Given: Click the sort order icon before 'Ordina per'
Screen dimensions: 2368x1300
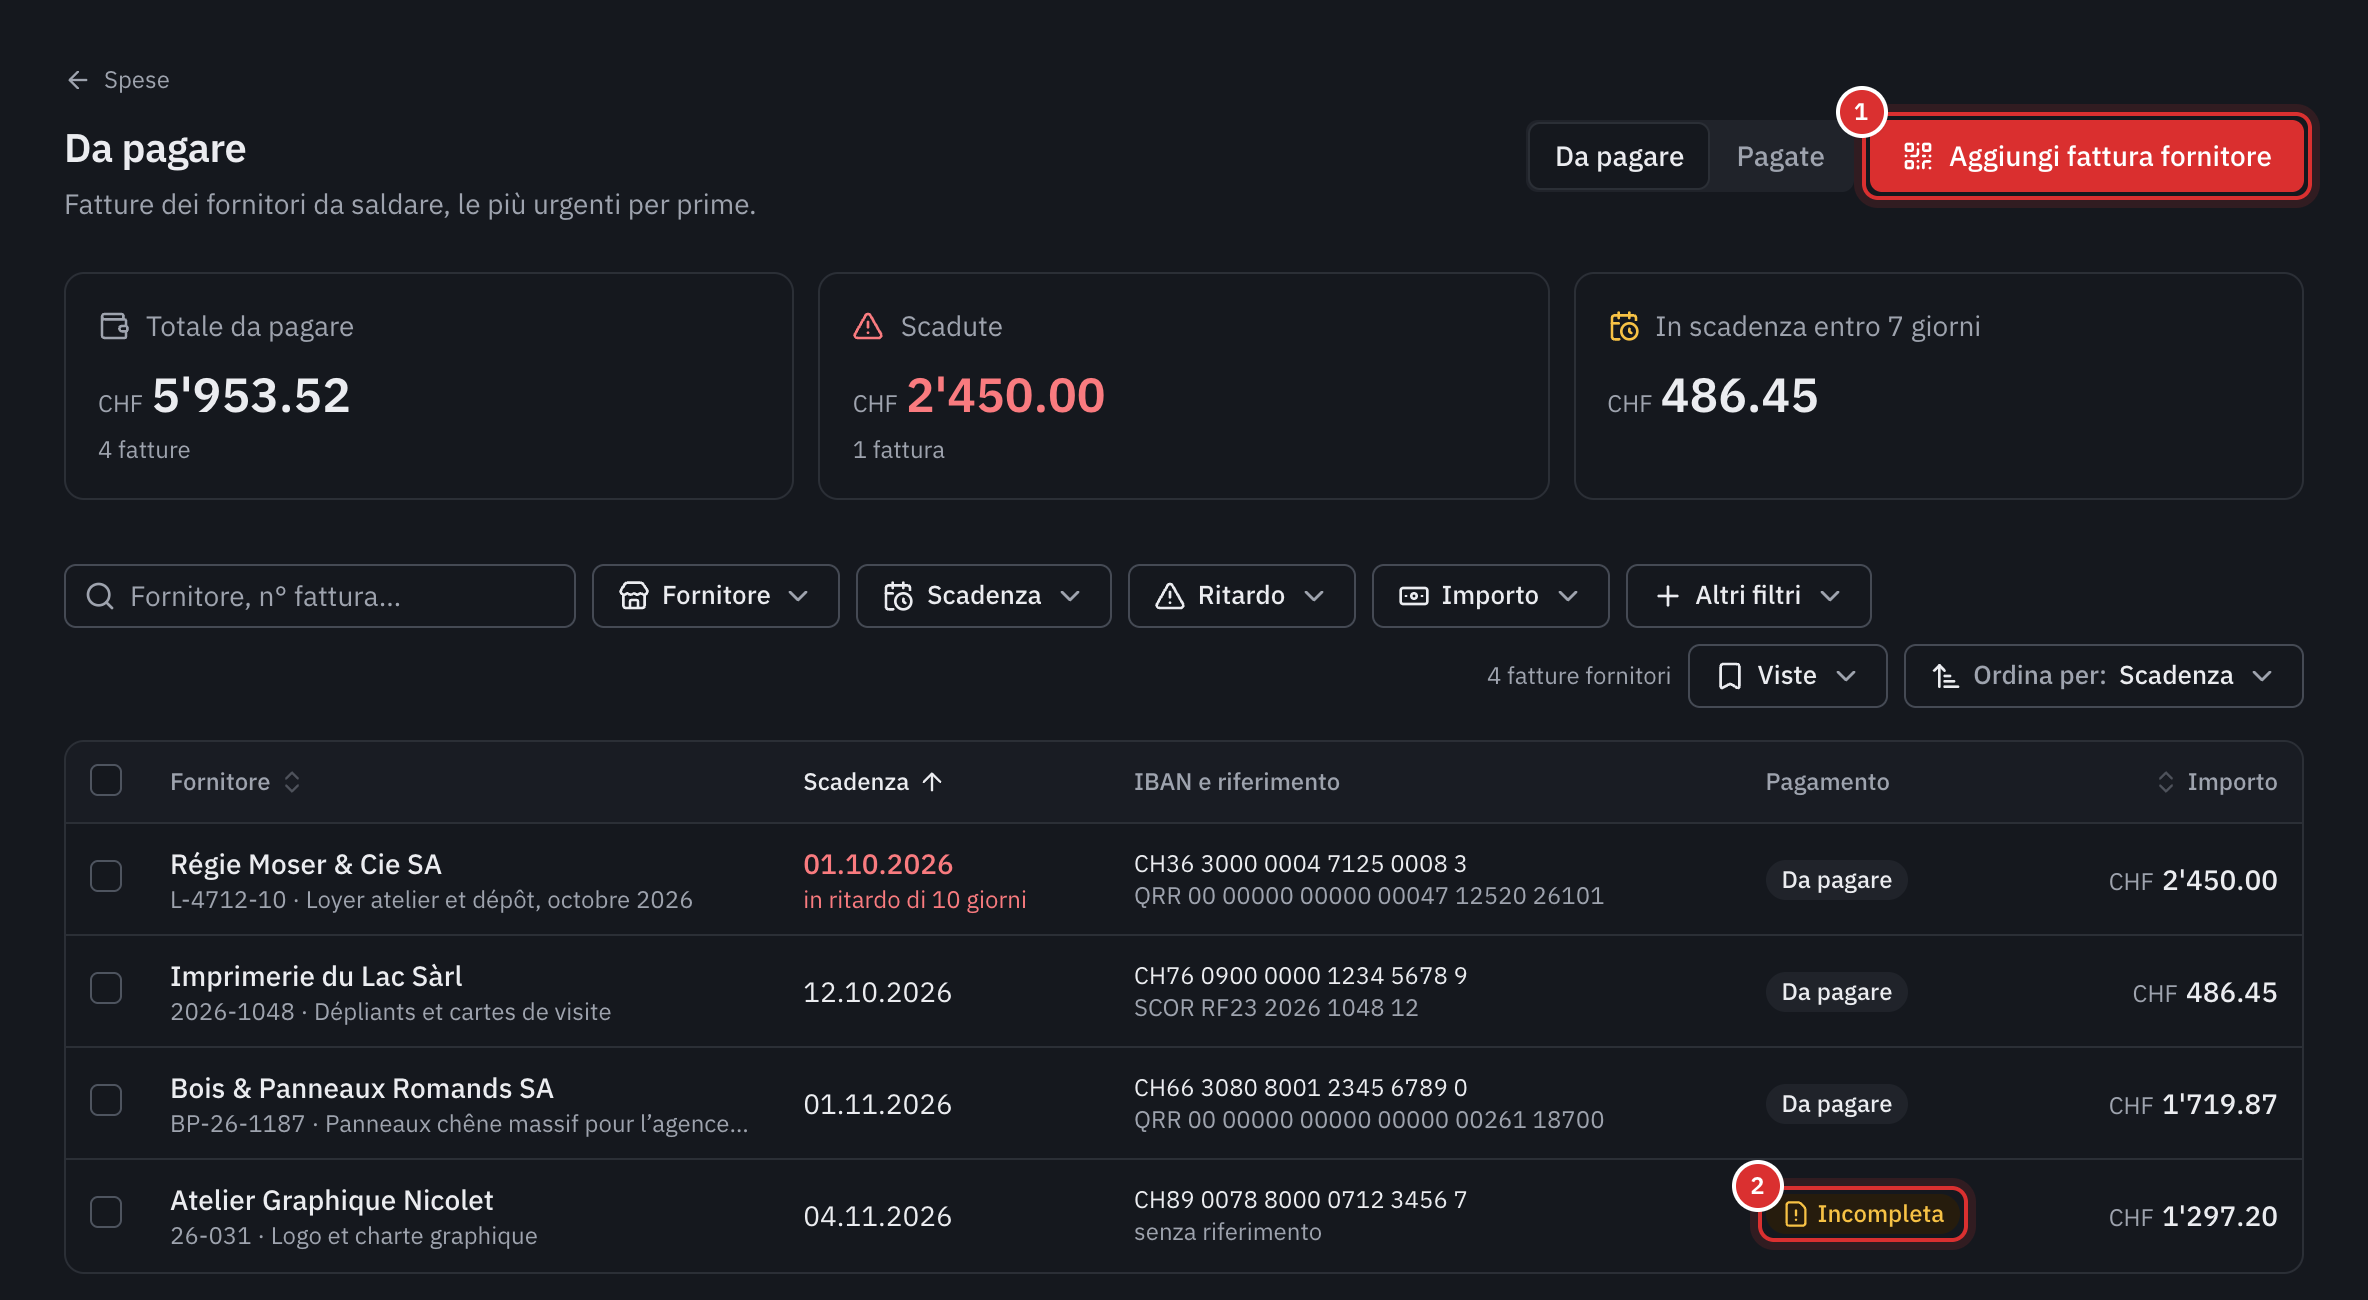Looking at the screenshot, I should [x=1945, y=676].
